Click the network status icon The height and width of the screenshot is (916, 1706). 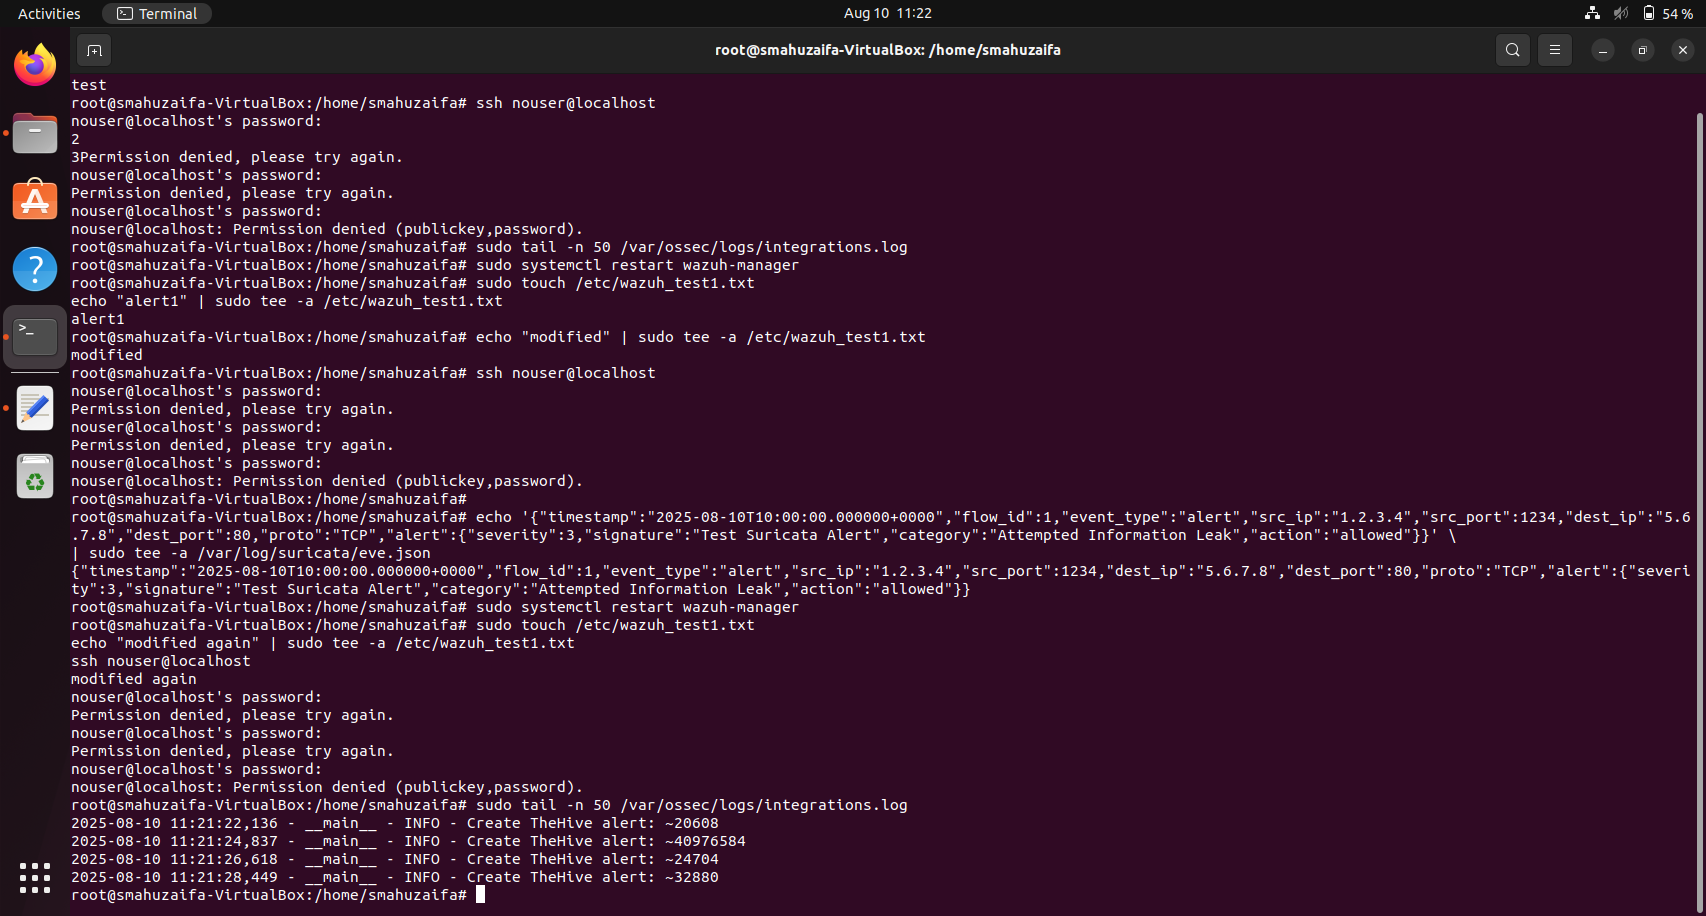[1592, 13]
